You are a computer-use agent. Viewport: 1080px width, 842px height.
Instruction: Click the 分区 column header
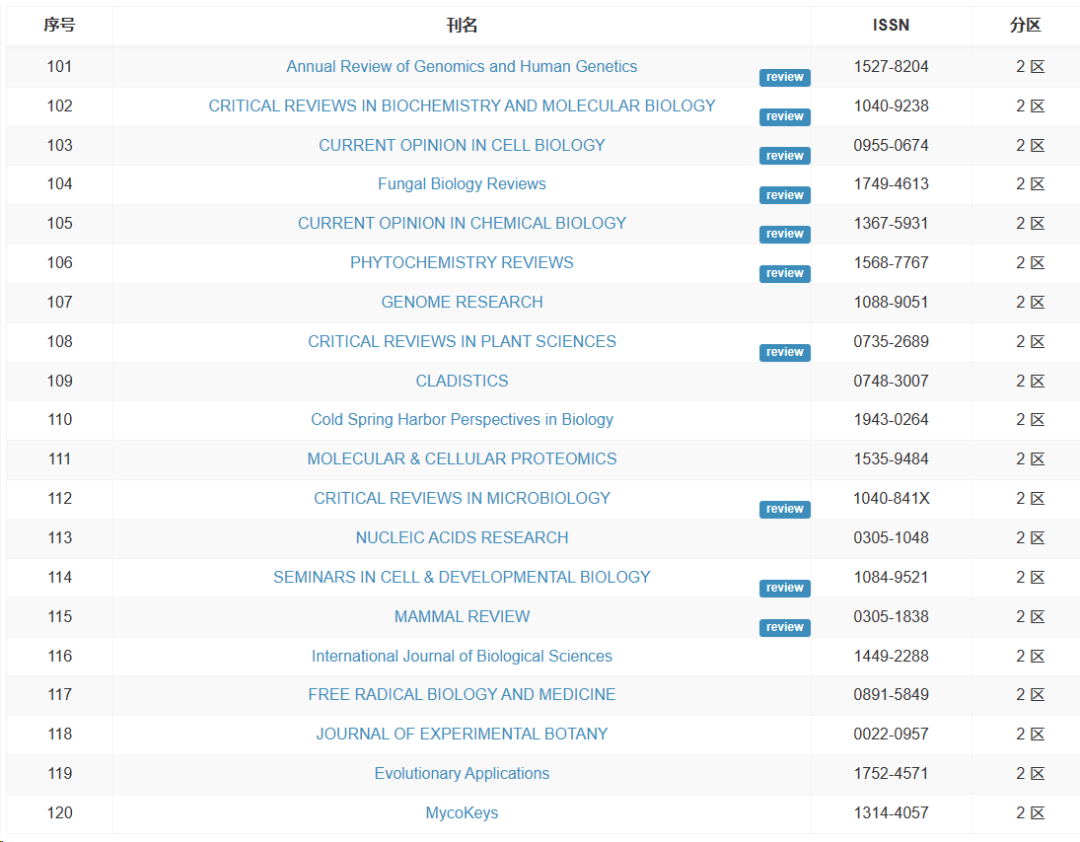(1026, 25)
